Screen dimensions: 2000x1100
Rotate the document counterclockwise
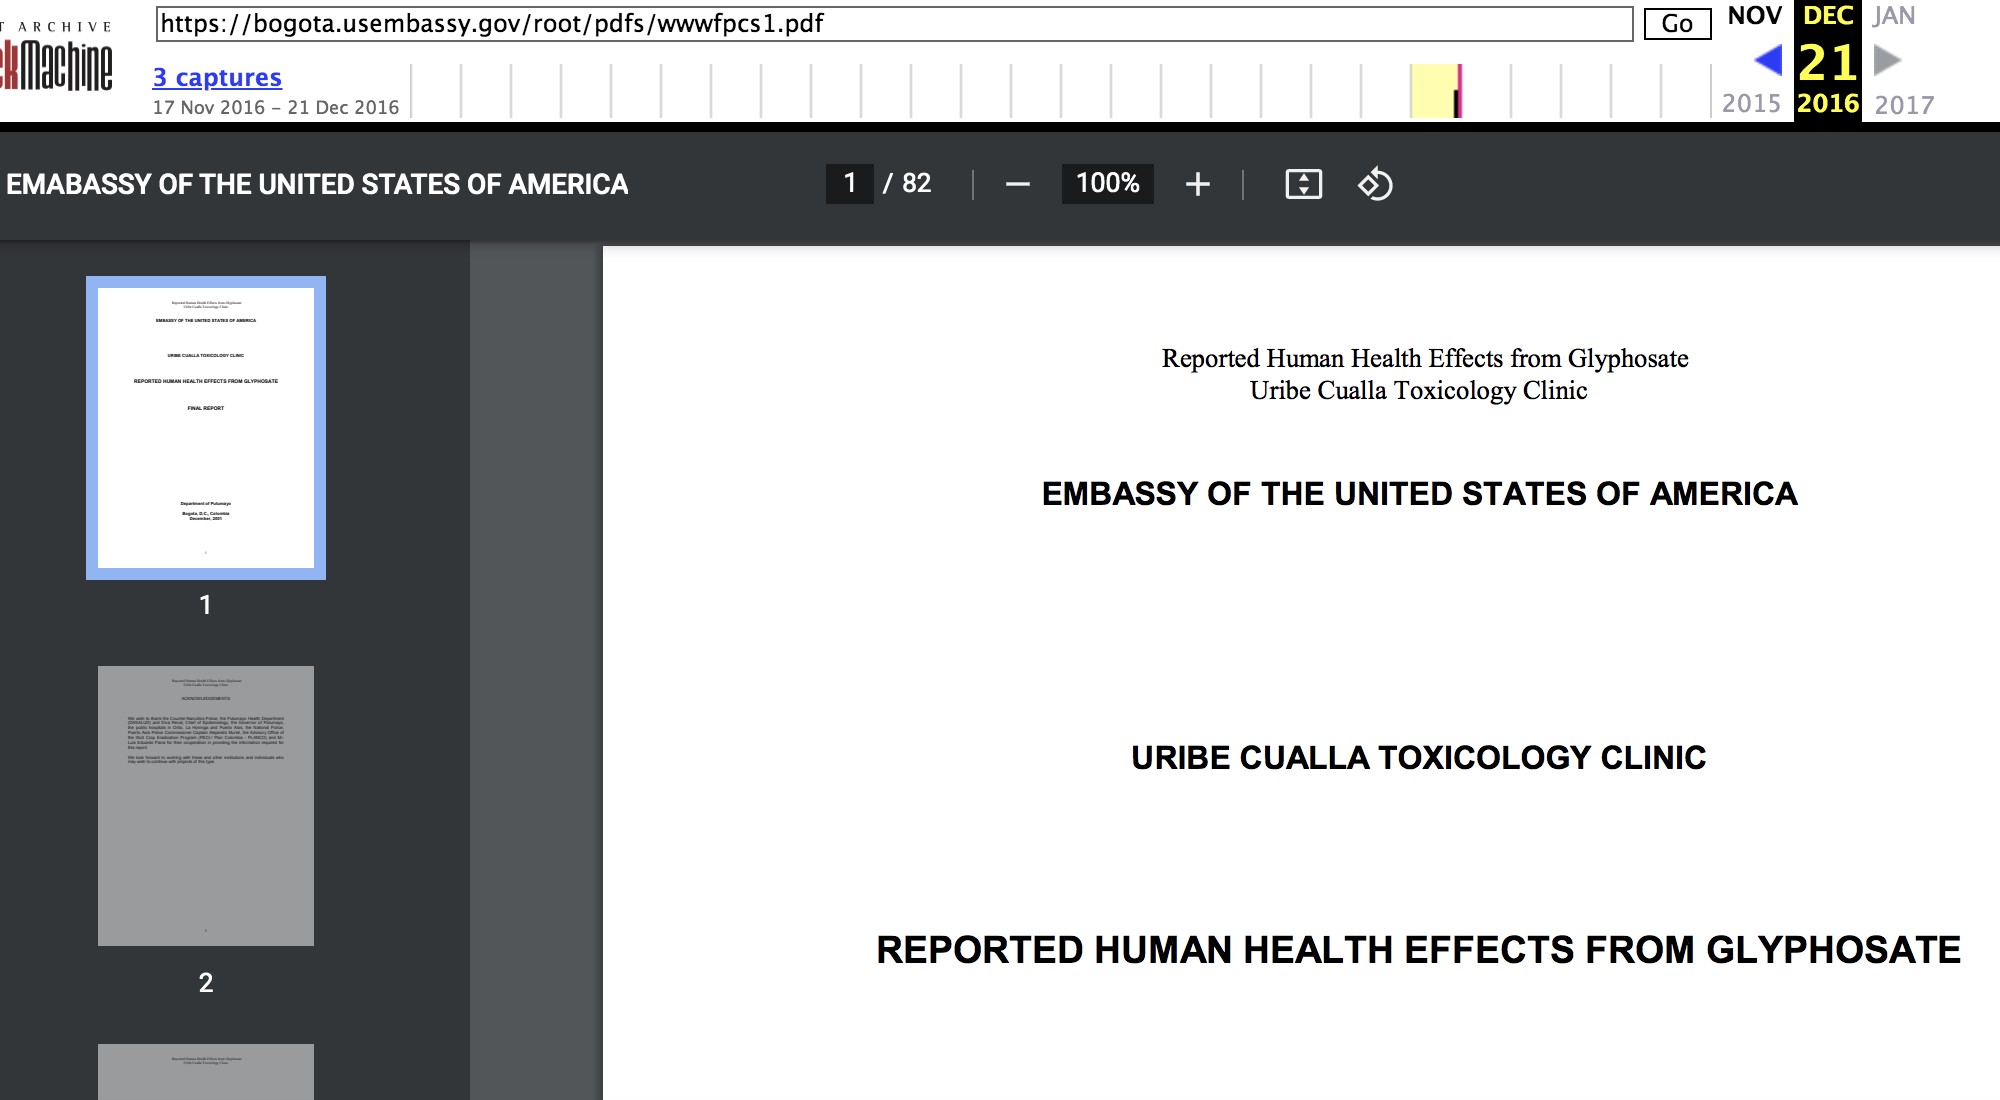coord(1375,184)
